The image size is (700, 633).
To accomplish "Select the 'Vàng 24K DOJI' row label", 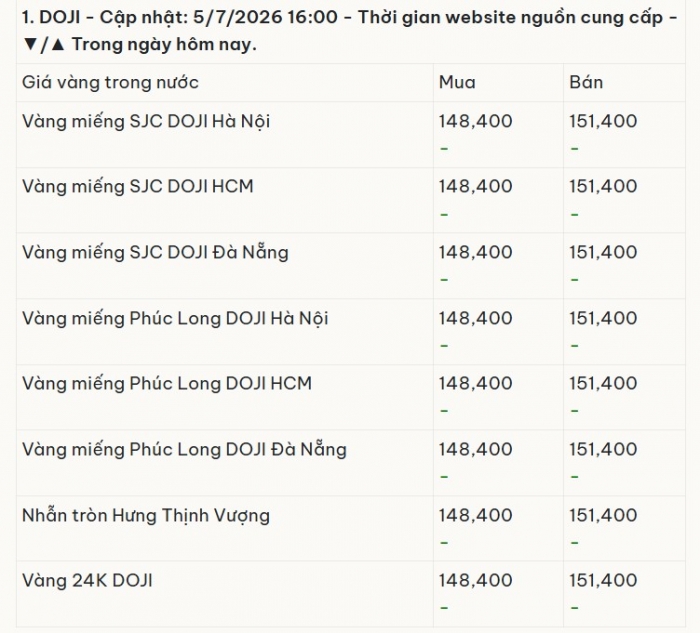I will click(x=88, y=581).
